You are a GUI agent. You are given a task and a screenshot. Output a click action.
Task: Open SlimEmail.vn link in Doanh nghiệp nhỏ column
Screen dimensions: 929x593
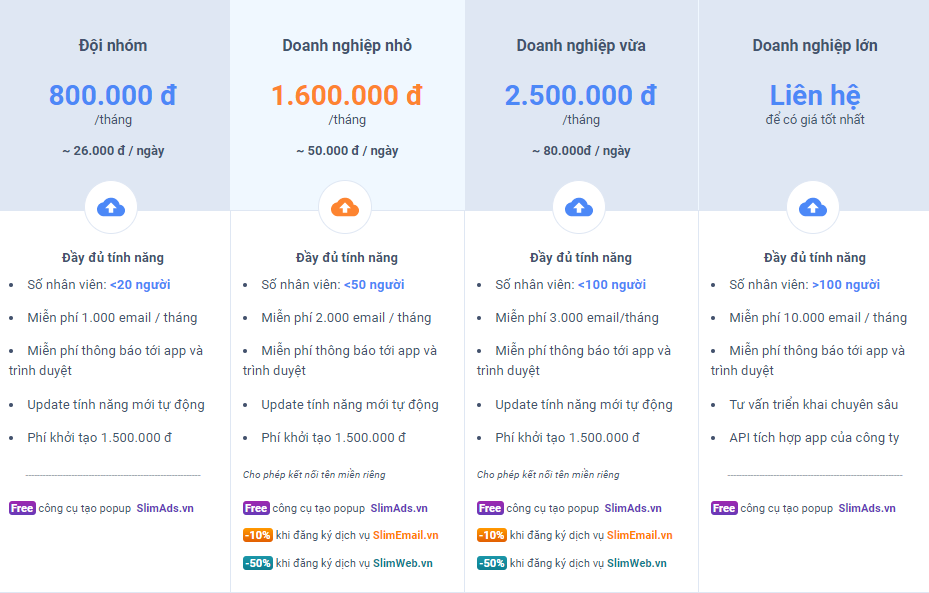pyautogui.click(x=406, y=535)
